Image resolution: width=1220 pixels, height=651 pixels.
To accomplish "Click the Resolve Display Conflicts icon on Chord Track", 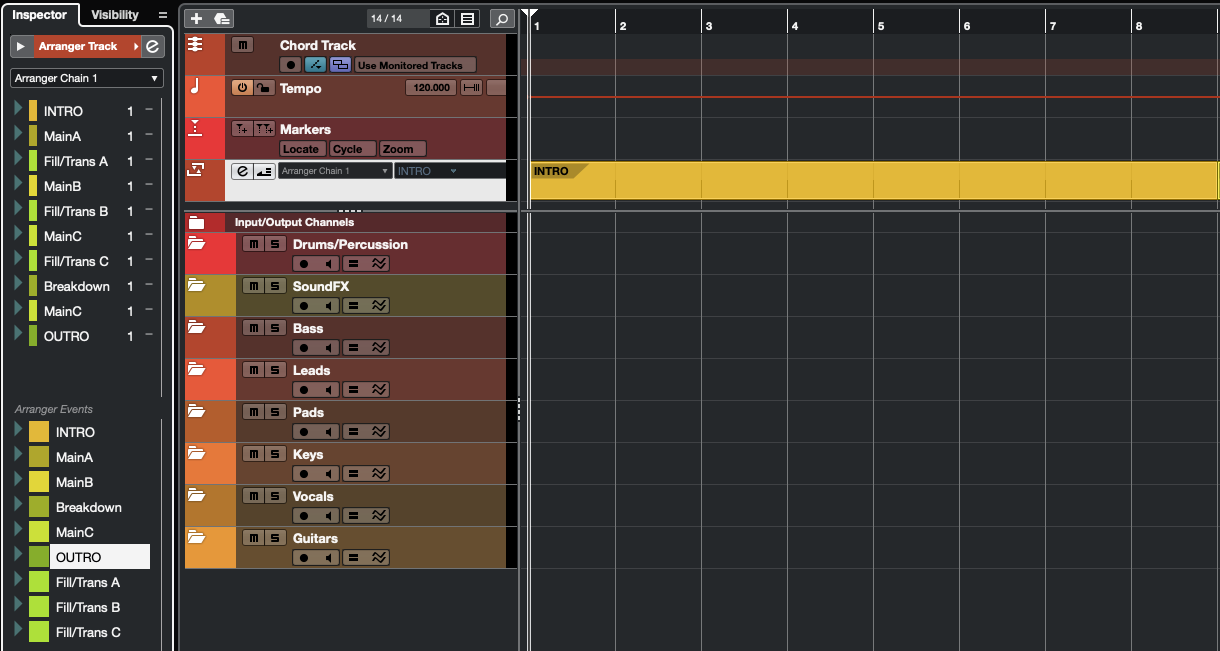I will click(x=341, y=64).
